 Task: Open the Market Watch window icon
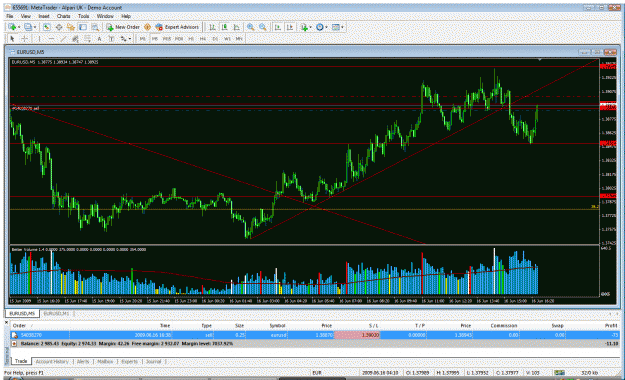click(47, 27)
